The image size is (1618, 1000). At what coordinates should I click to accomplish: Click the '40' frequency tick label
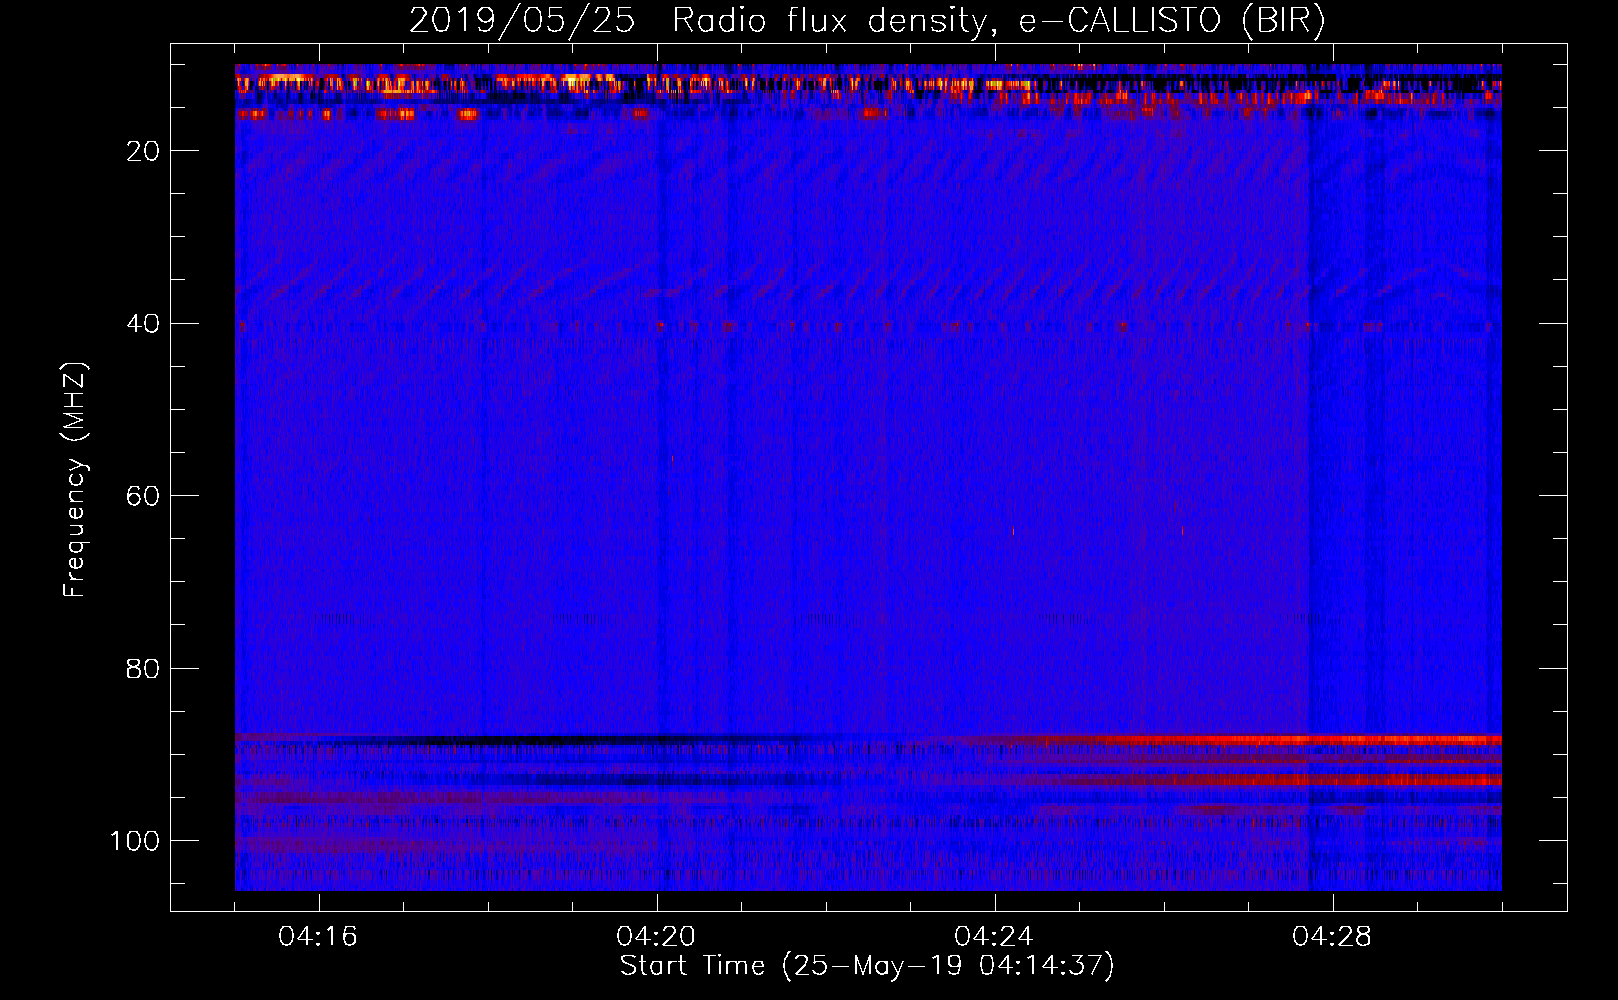[144, 324]
